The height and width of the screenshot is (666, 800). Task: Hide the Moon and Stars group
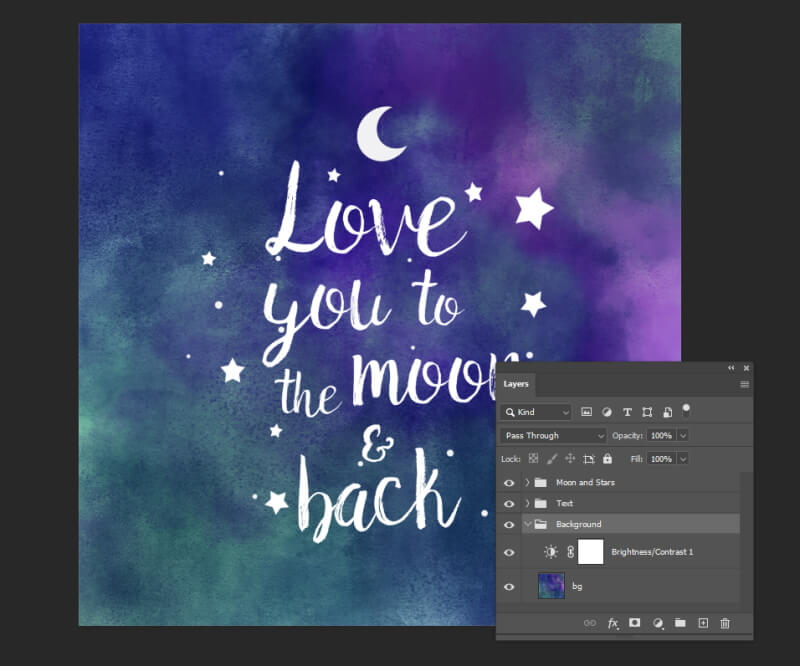point(509,482)
